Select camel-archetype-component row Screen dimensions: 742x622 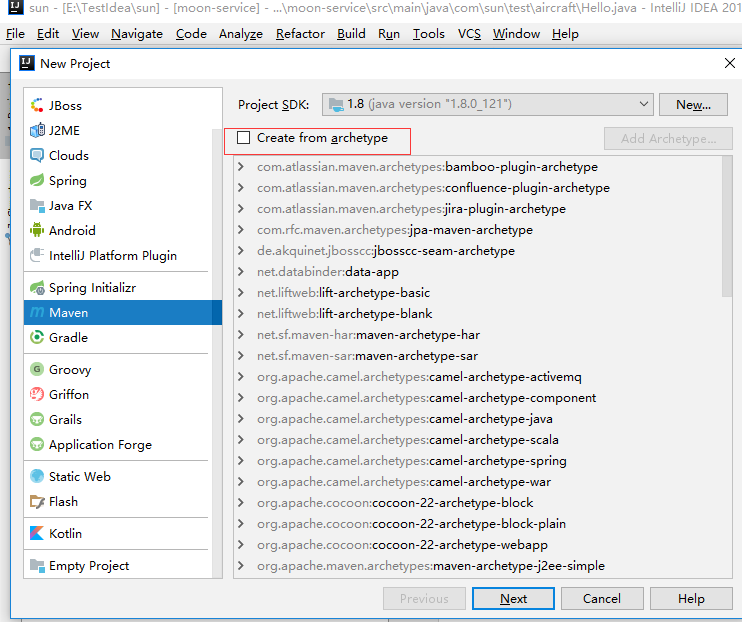(x=478, y=398)
